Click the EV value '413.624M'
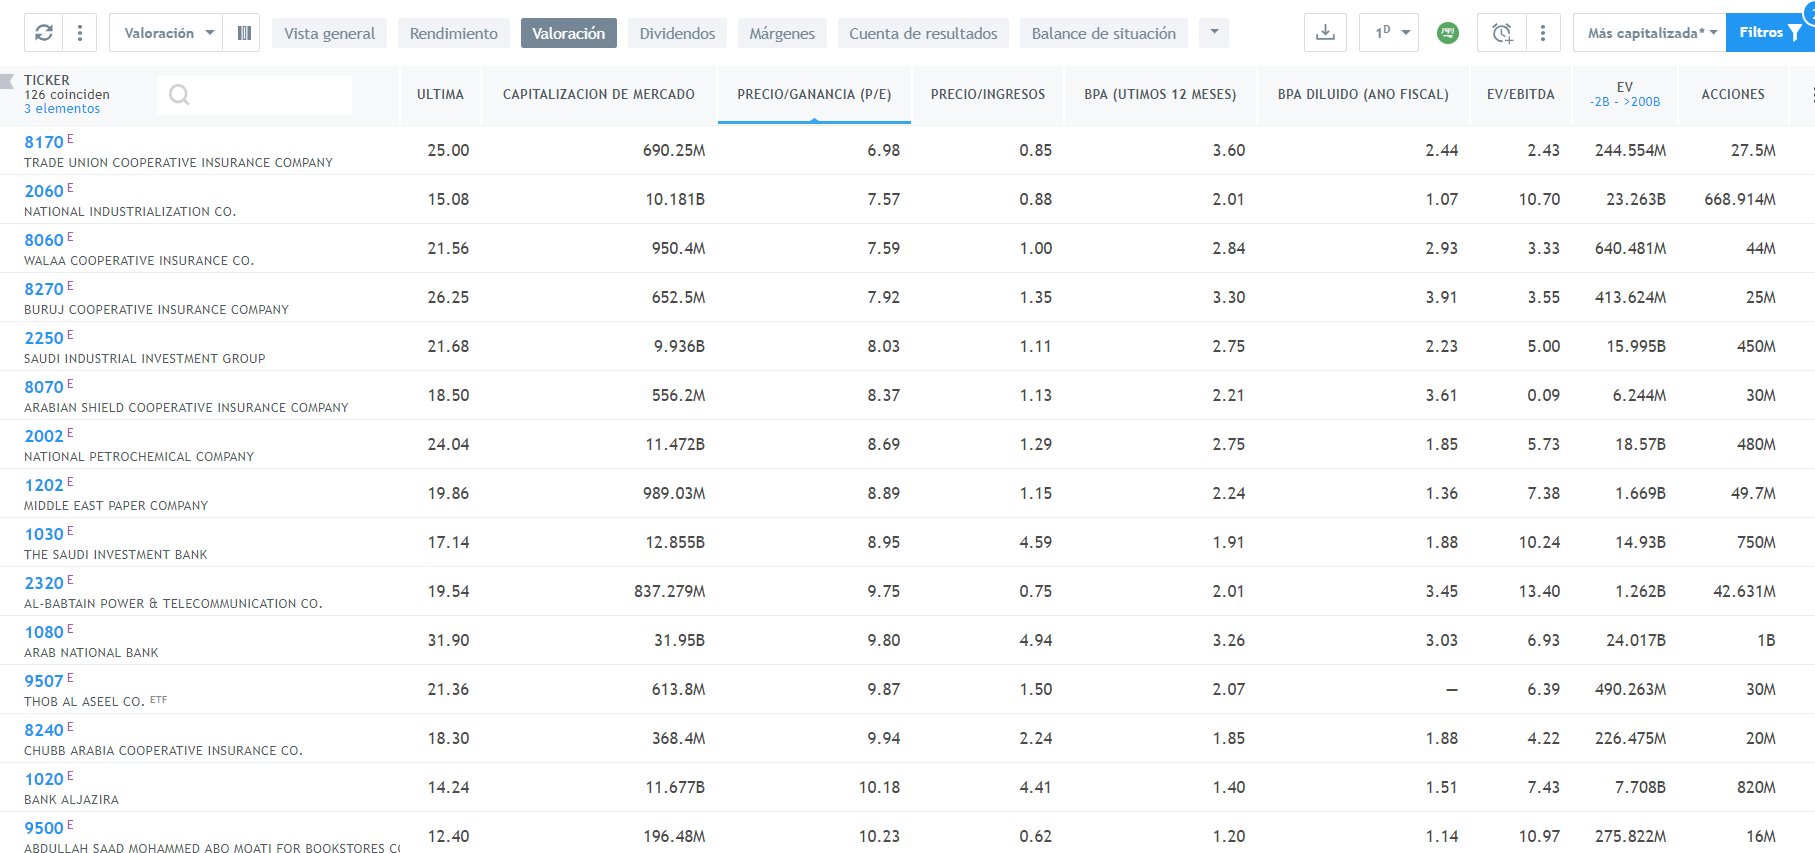1815x853 pixels. pos(1630,297)
